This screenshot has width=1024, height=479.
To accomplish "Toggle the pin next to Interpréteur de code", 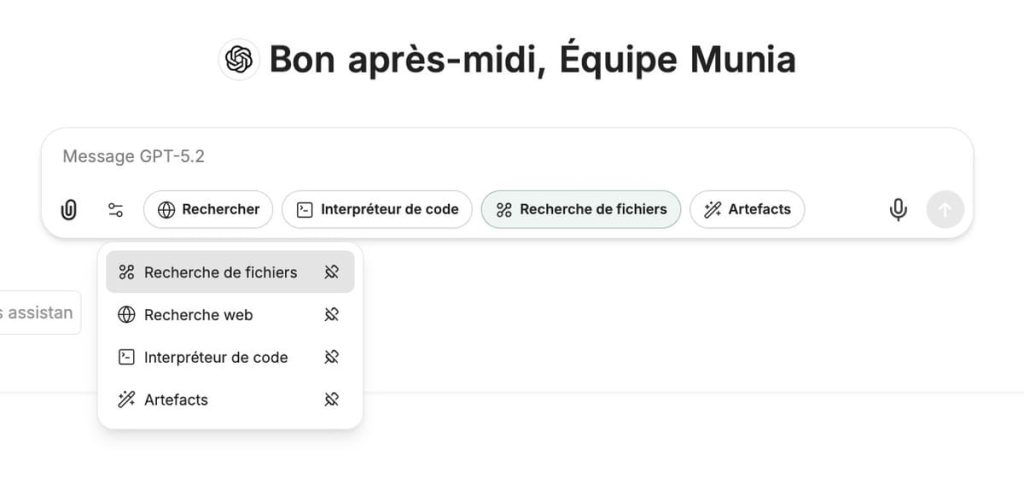I will 332,357.
